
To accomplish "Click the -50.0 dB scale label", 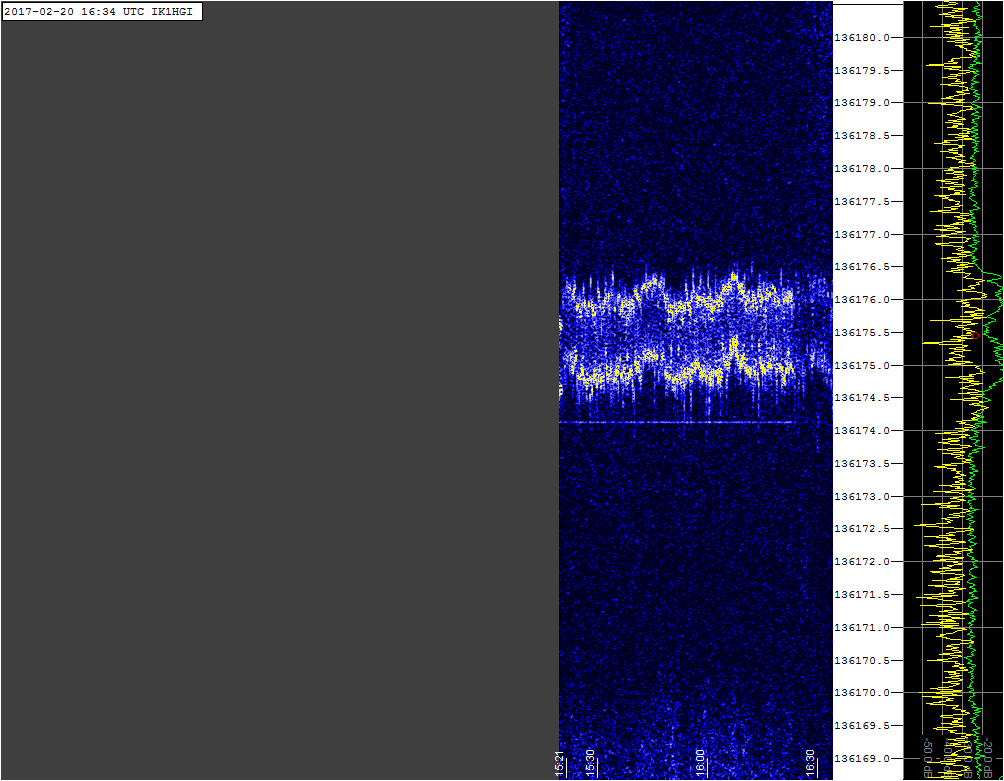I will [x=927, y=757].
